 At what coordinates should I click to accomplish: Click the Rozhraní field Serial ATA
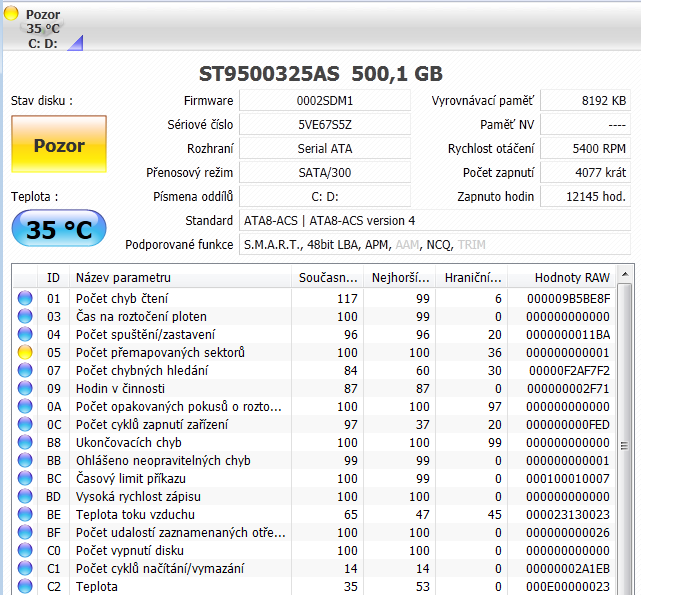(x=325, y=148)
